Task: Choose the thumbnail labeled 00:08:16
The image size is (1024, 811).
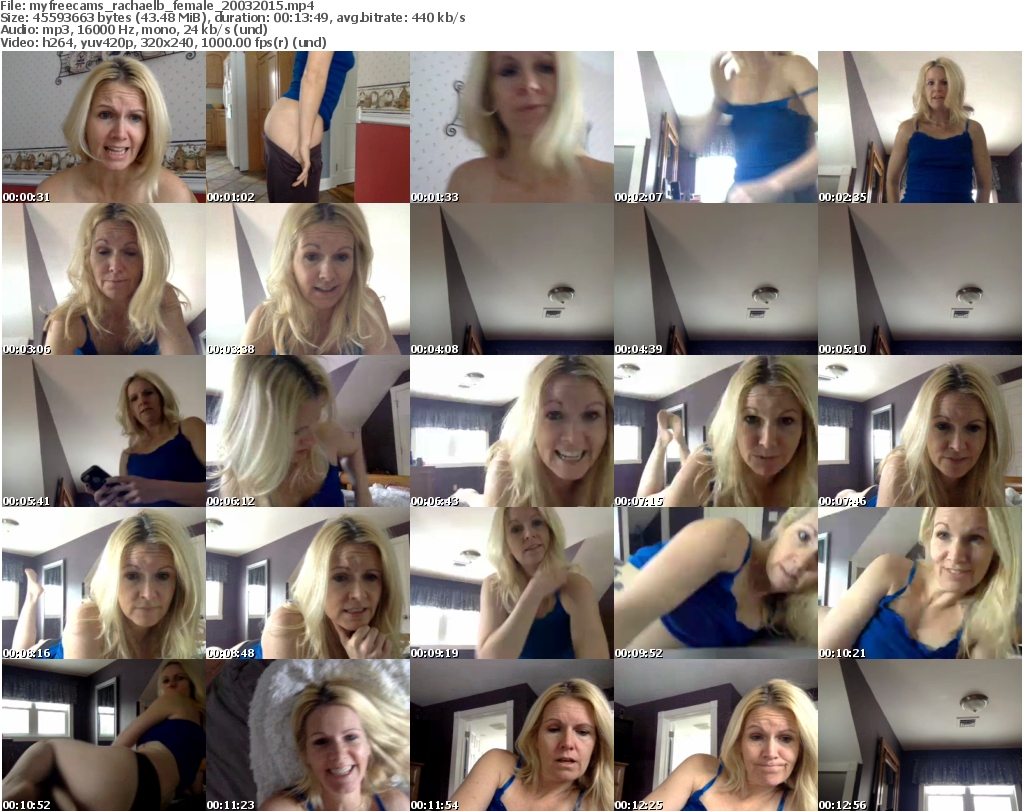Action: point(104,583)
